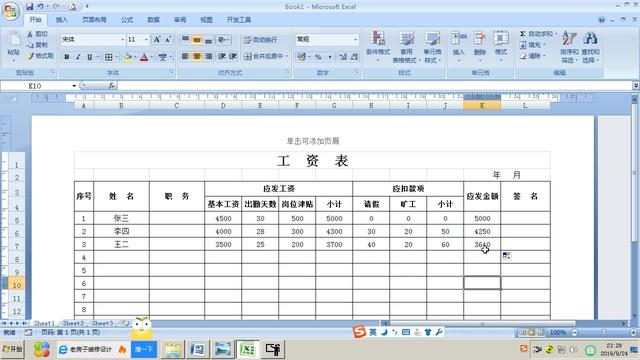This screenshot has height=360, width=640.
Task: Switch to the 数据 ribbon tab
Action: tap(153, 20)
